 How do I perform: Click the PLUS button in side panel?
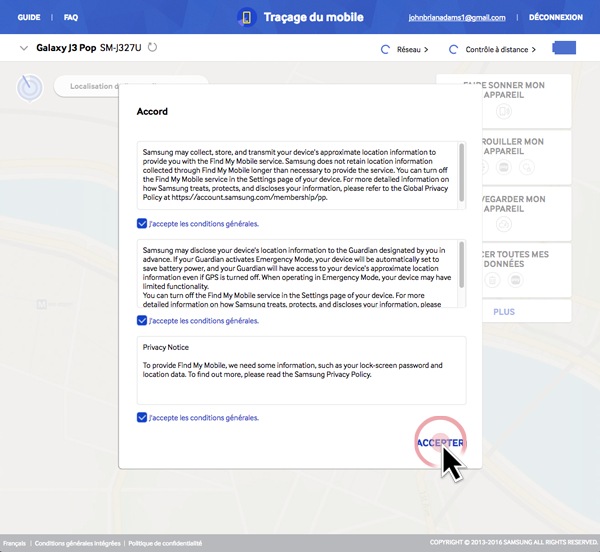[x=504, y=312]
